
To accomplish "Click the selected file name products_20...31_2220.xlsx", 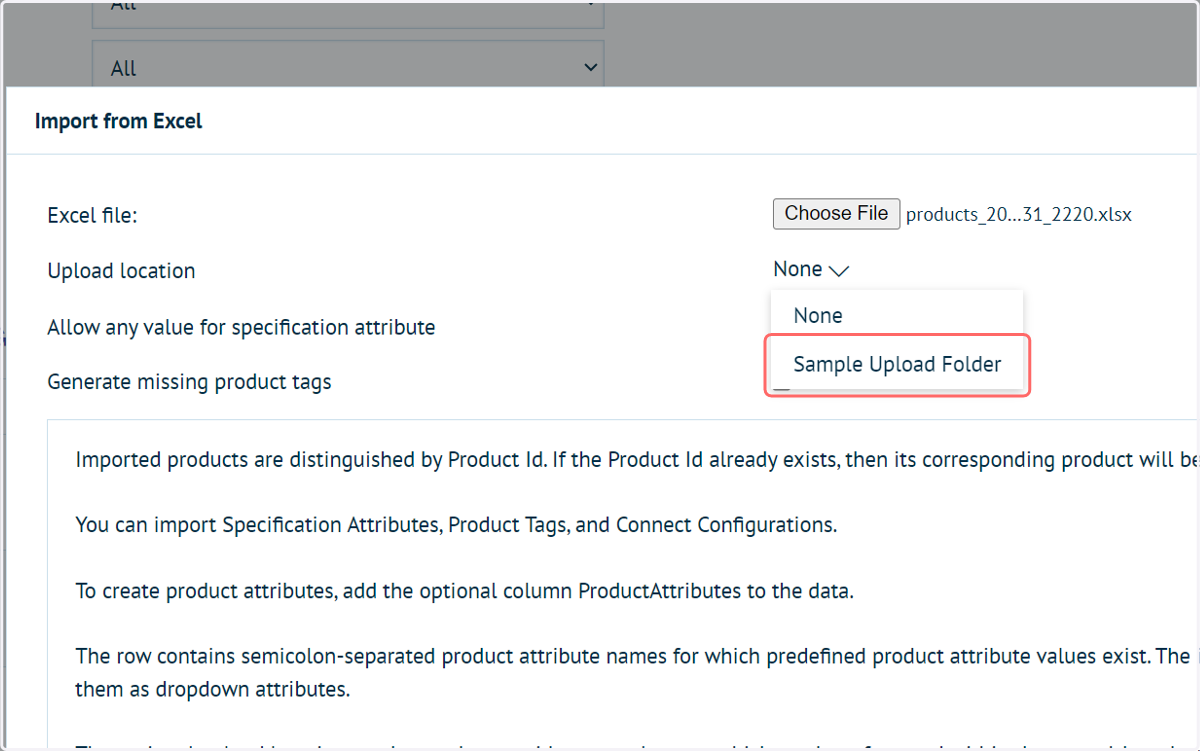I will pos(1018,214).
